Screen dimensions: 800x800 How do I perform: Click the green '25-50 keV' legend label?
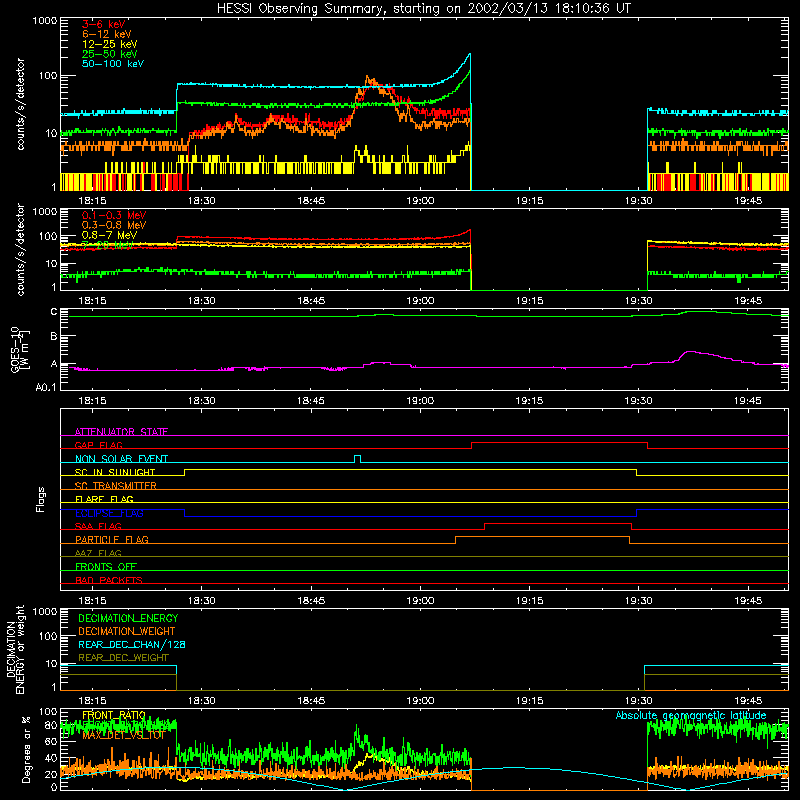(x=110, y=54)
